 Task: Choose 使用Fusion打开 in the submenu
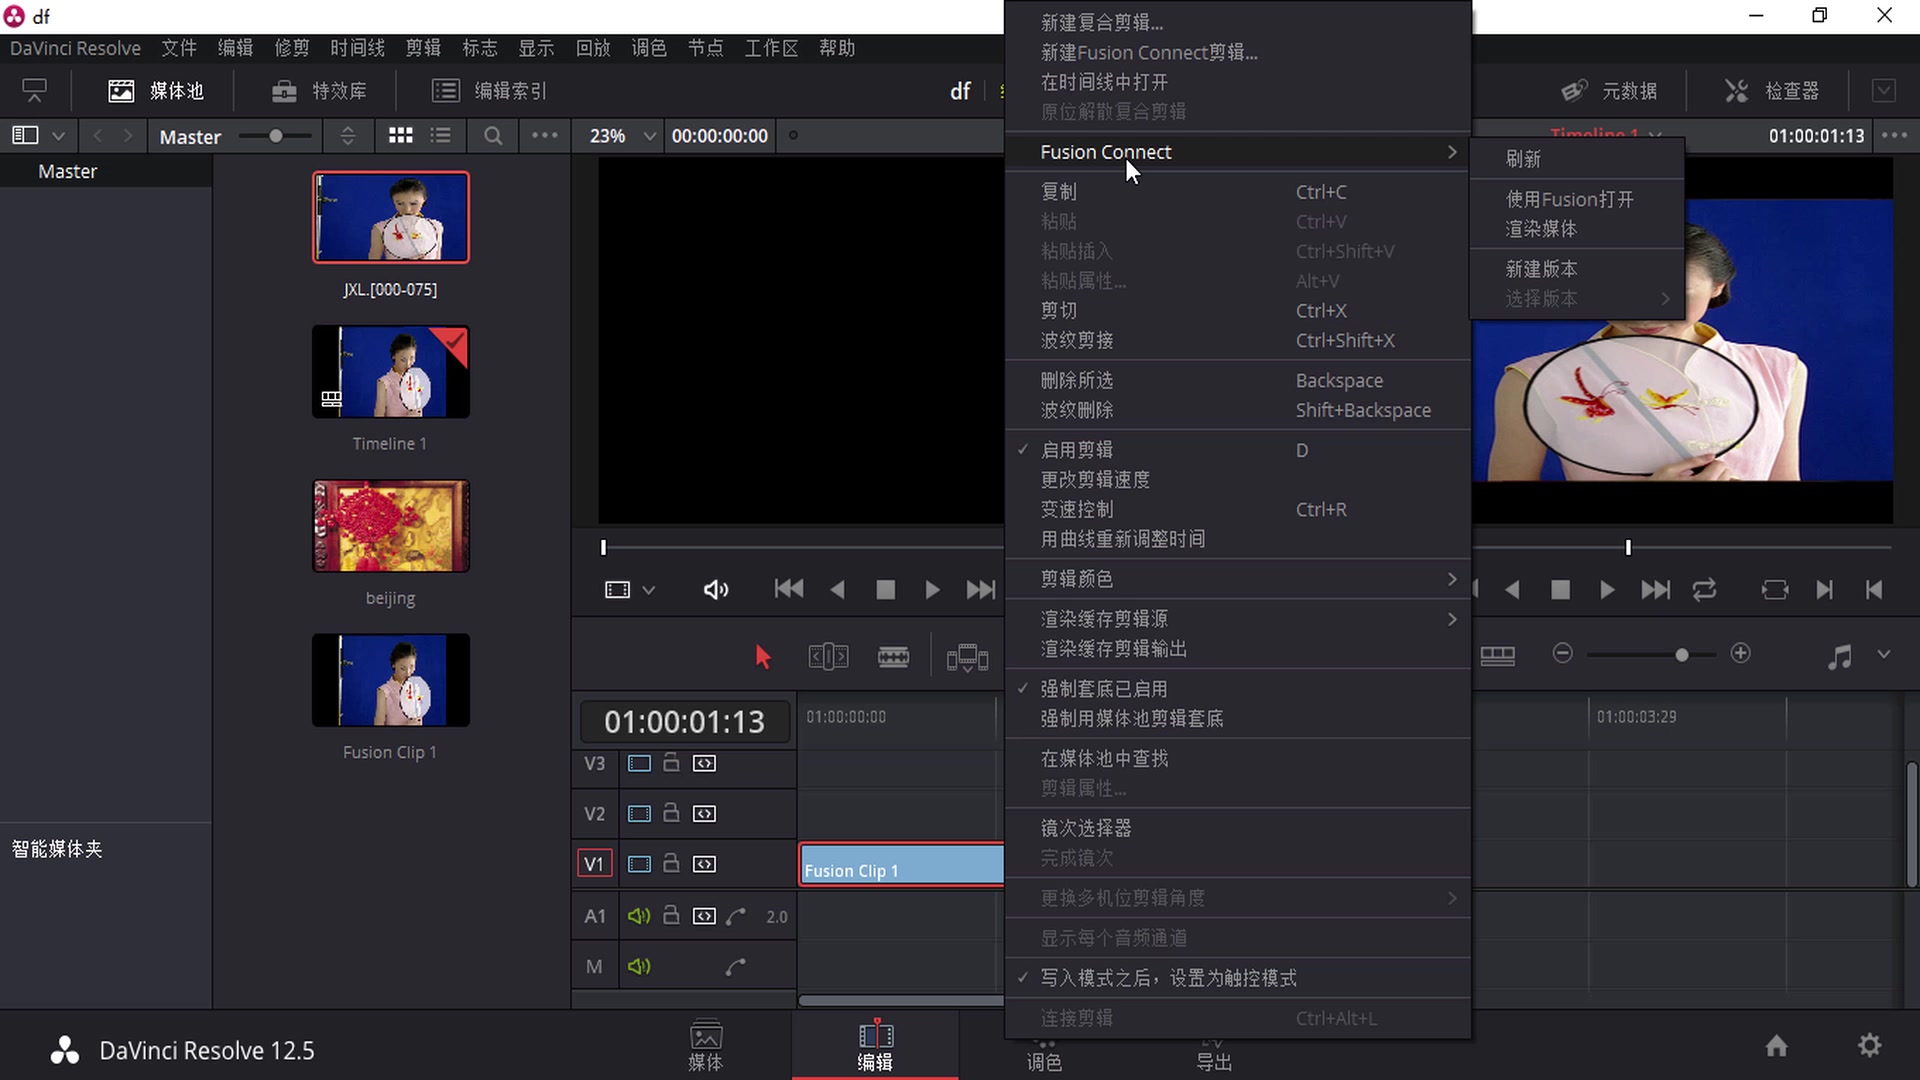1567,199
